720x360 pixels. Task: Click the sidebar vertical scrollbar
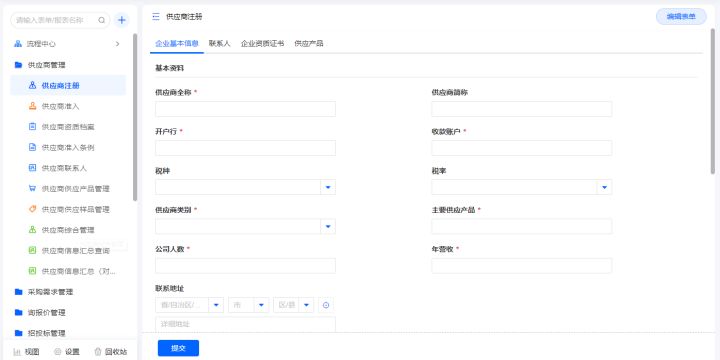coord(135,117)
